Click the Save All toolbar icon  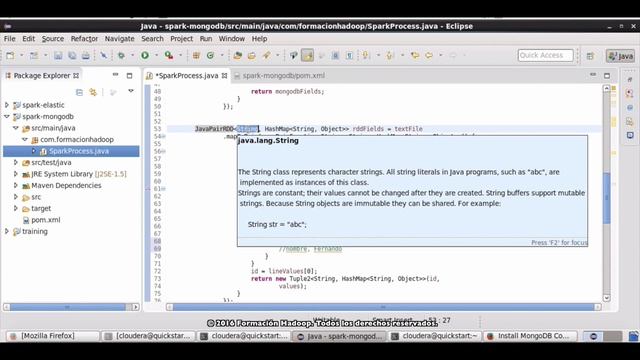click(x=72, y=56)
